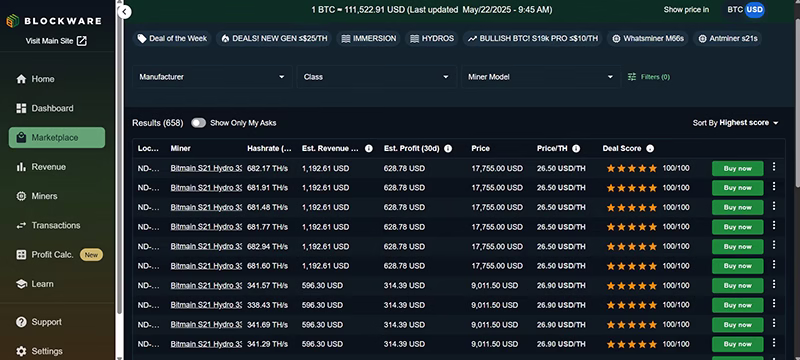Open the miner link in the 341.57 TH/s row
This screenshot has width=800, height=360.
pyautogui.click(x=206, y=286)
